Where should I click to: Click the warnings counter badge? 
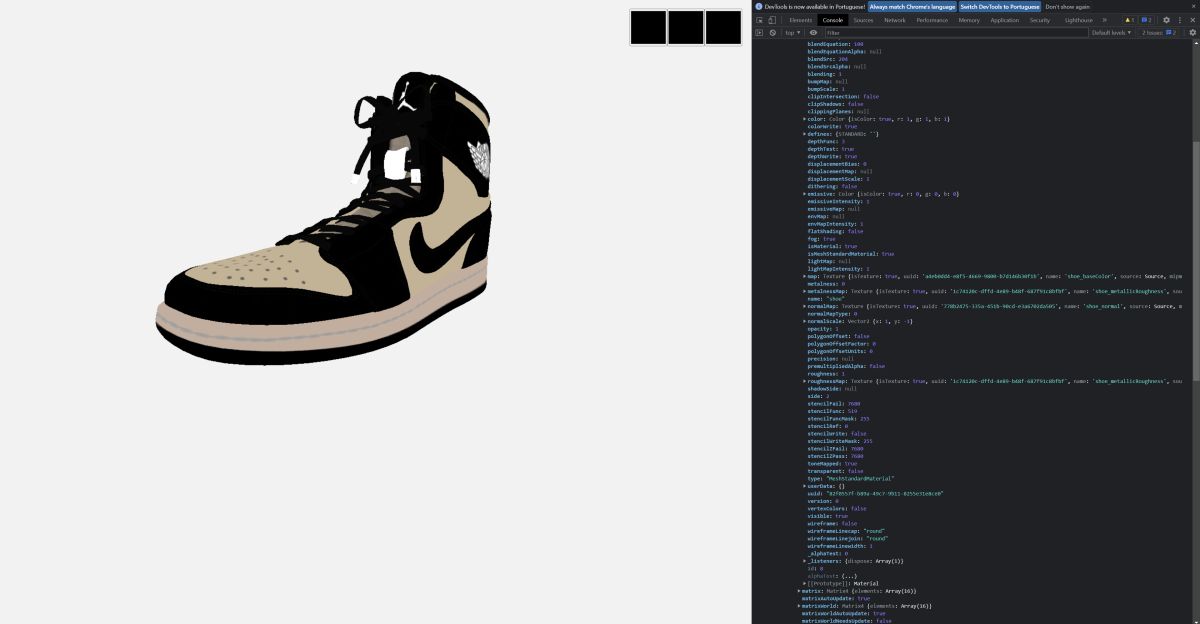click(x=1129, y=20)
